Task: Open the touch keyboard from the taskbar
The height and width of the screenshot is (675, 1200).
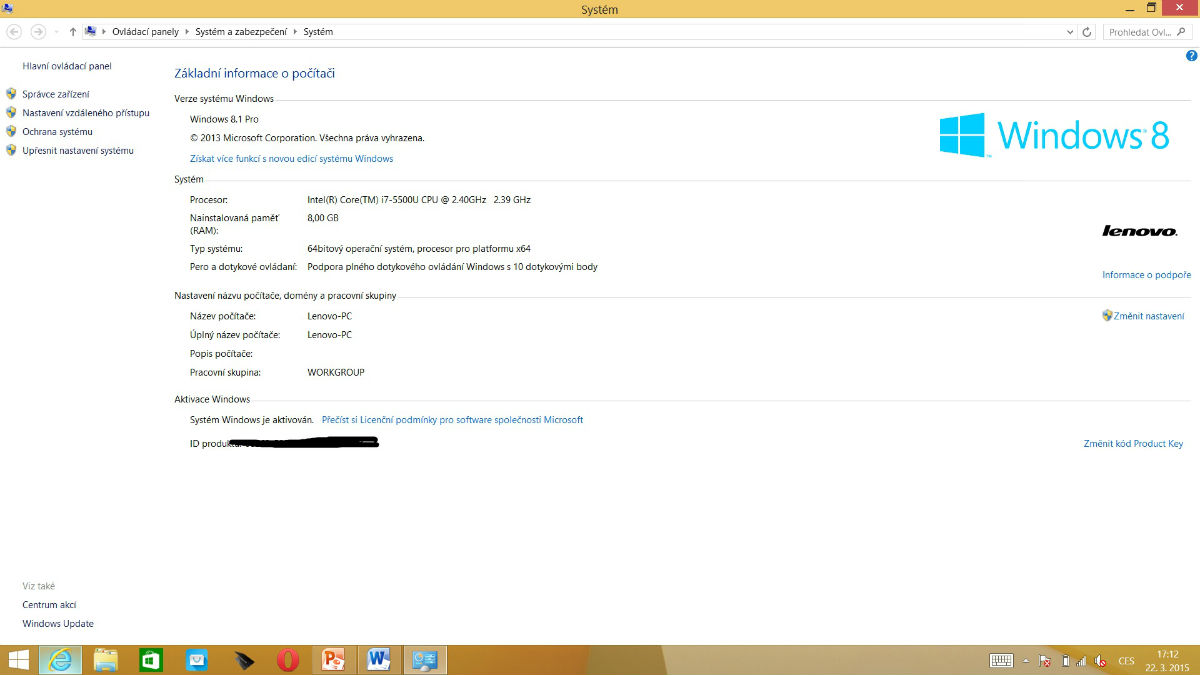Action: pyautogui.click(x=1001, y=660)
